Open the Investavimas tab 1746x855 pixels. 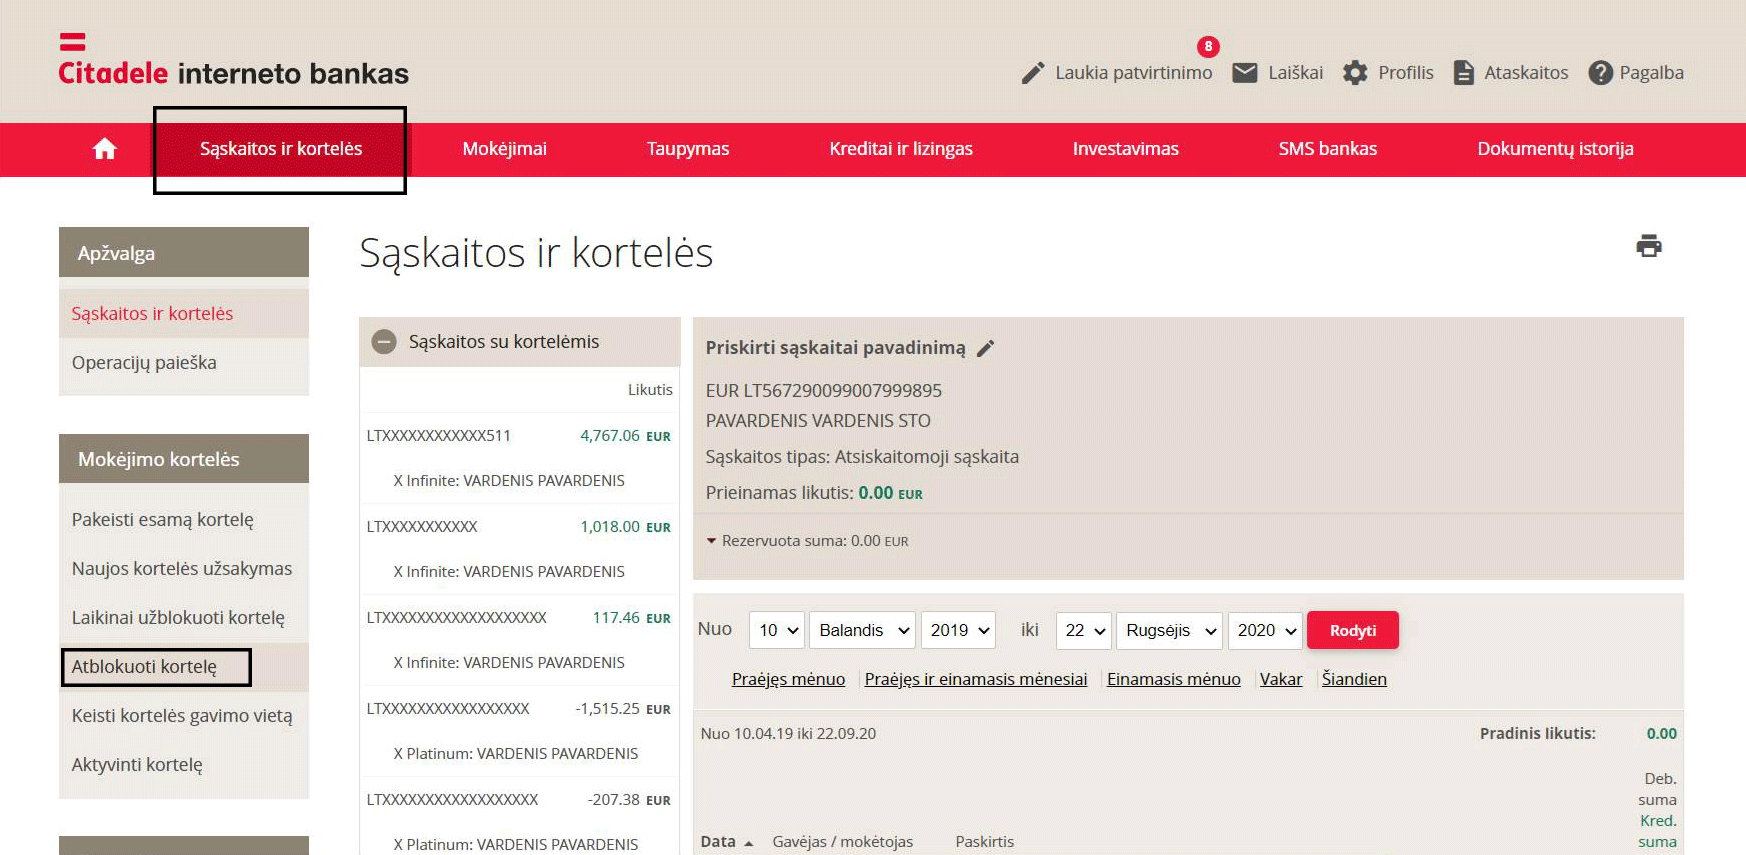pyautogui.click(x=1126, y=149)
